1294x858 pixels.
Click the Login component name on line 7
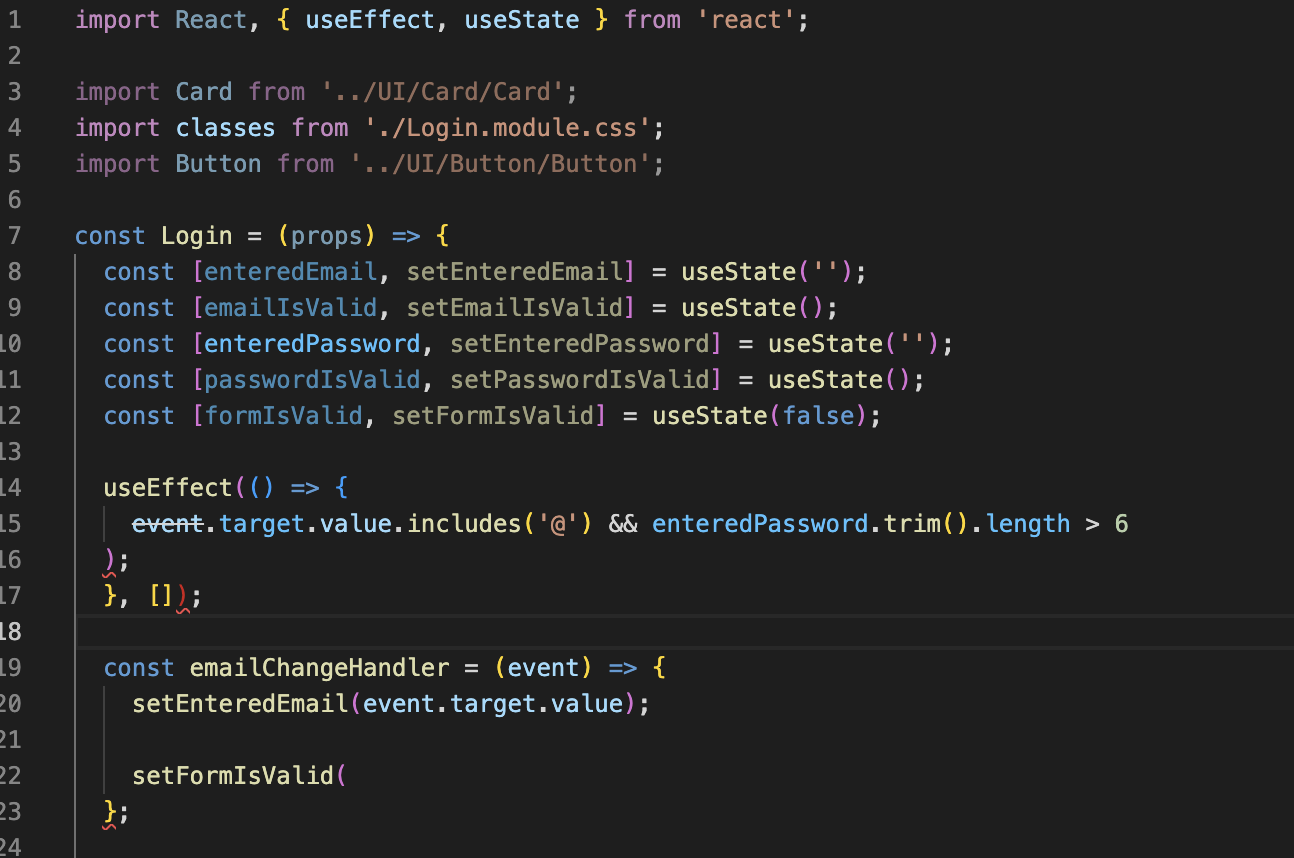(197, 236)
